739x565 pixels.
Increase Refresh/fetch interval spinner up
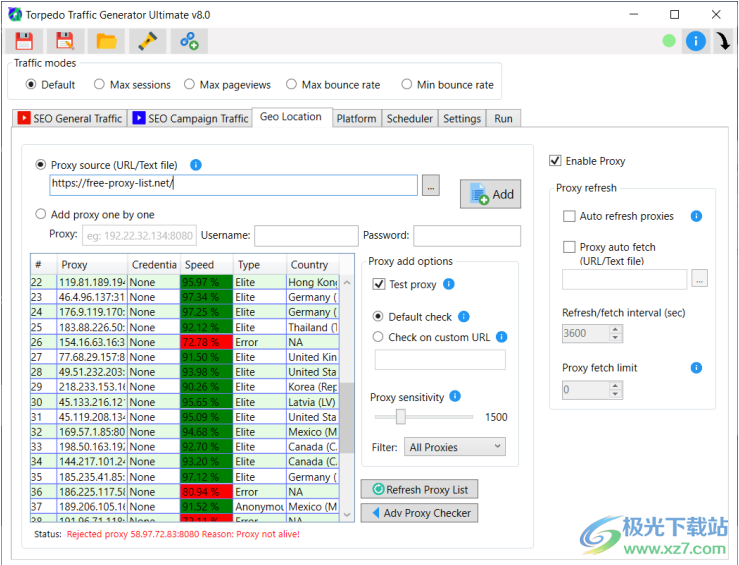[x=615, y=329]
